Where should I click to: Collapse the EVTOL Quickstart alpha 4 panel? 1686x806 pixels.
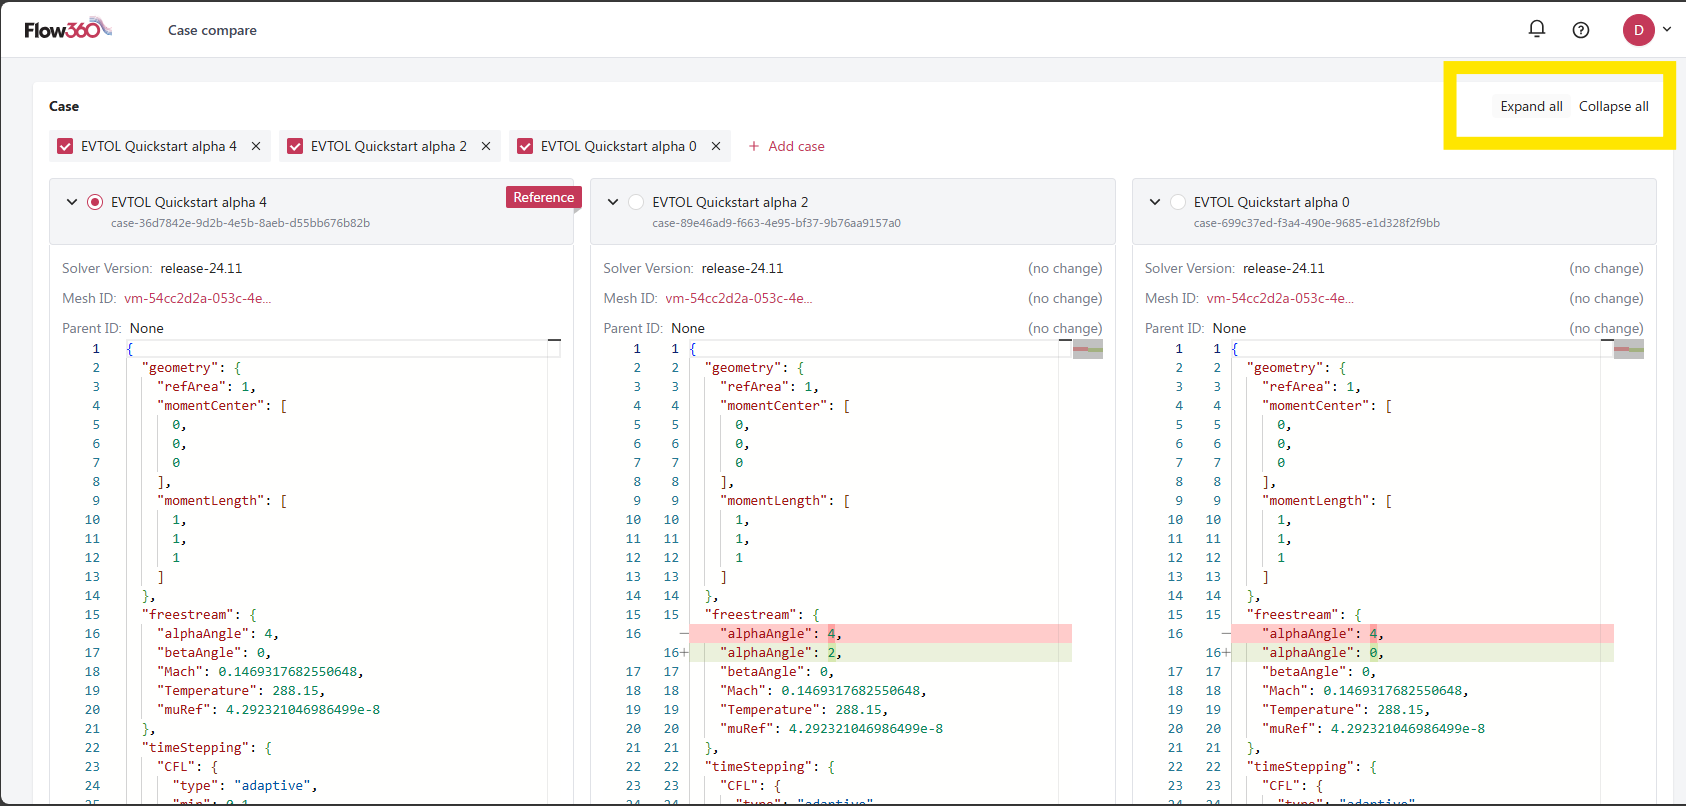(72, 202)
